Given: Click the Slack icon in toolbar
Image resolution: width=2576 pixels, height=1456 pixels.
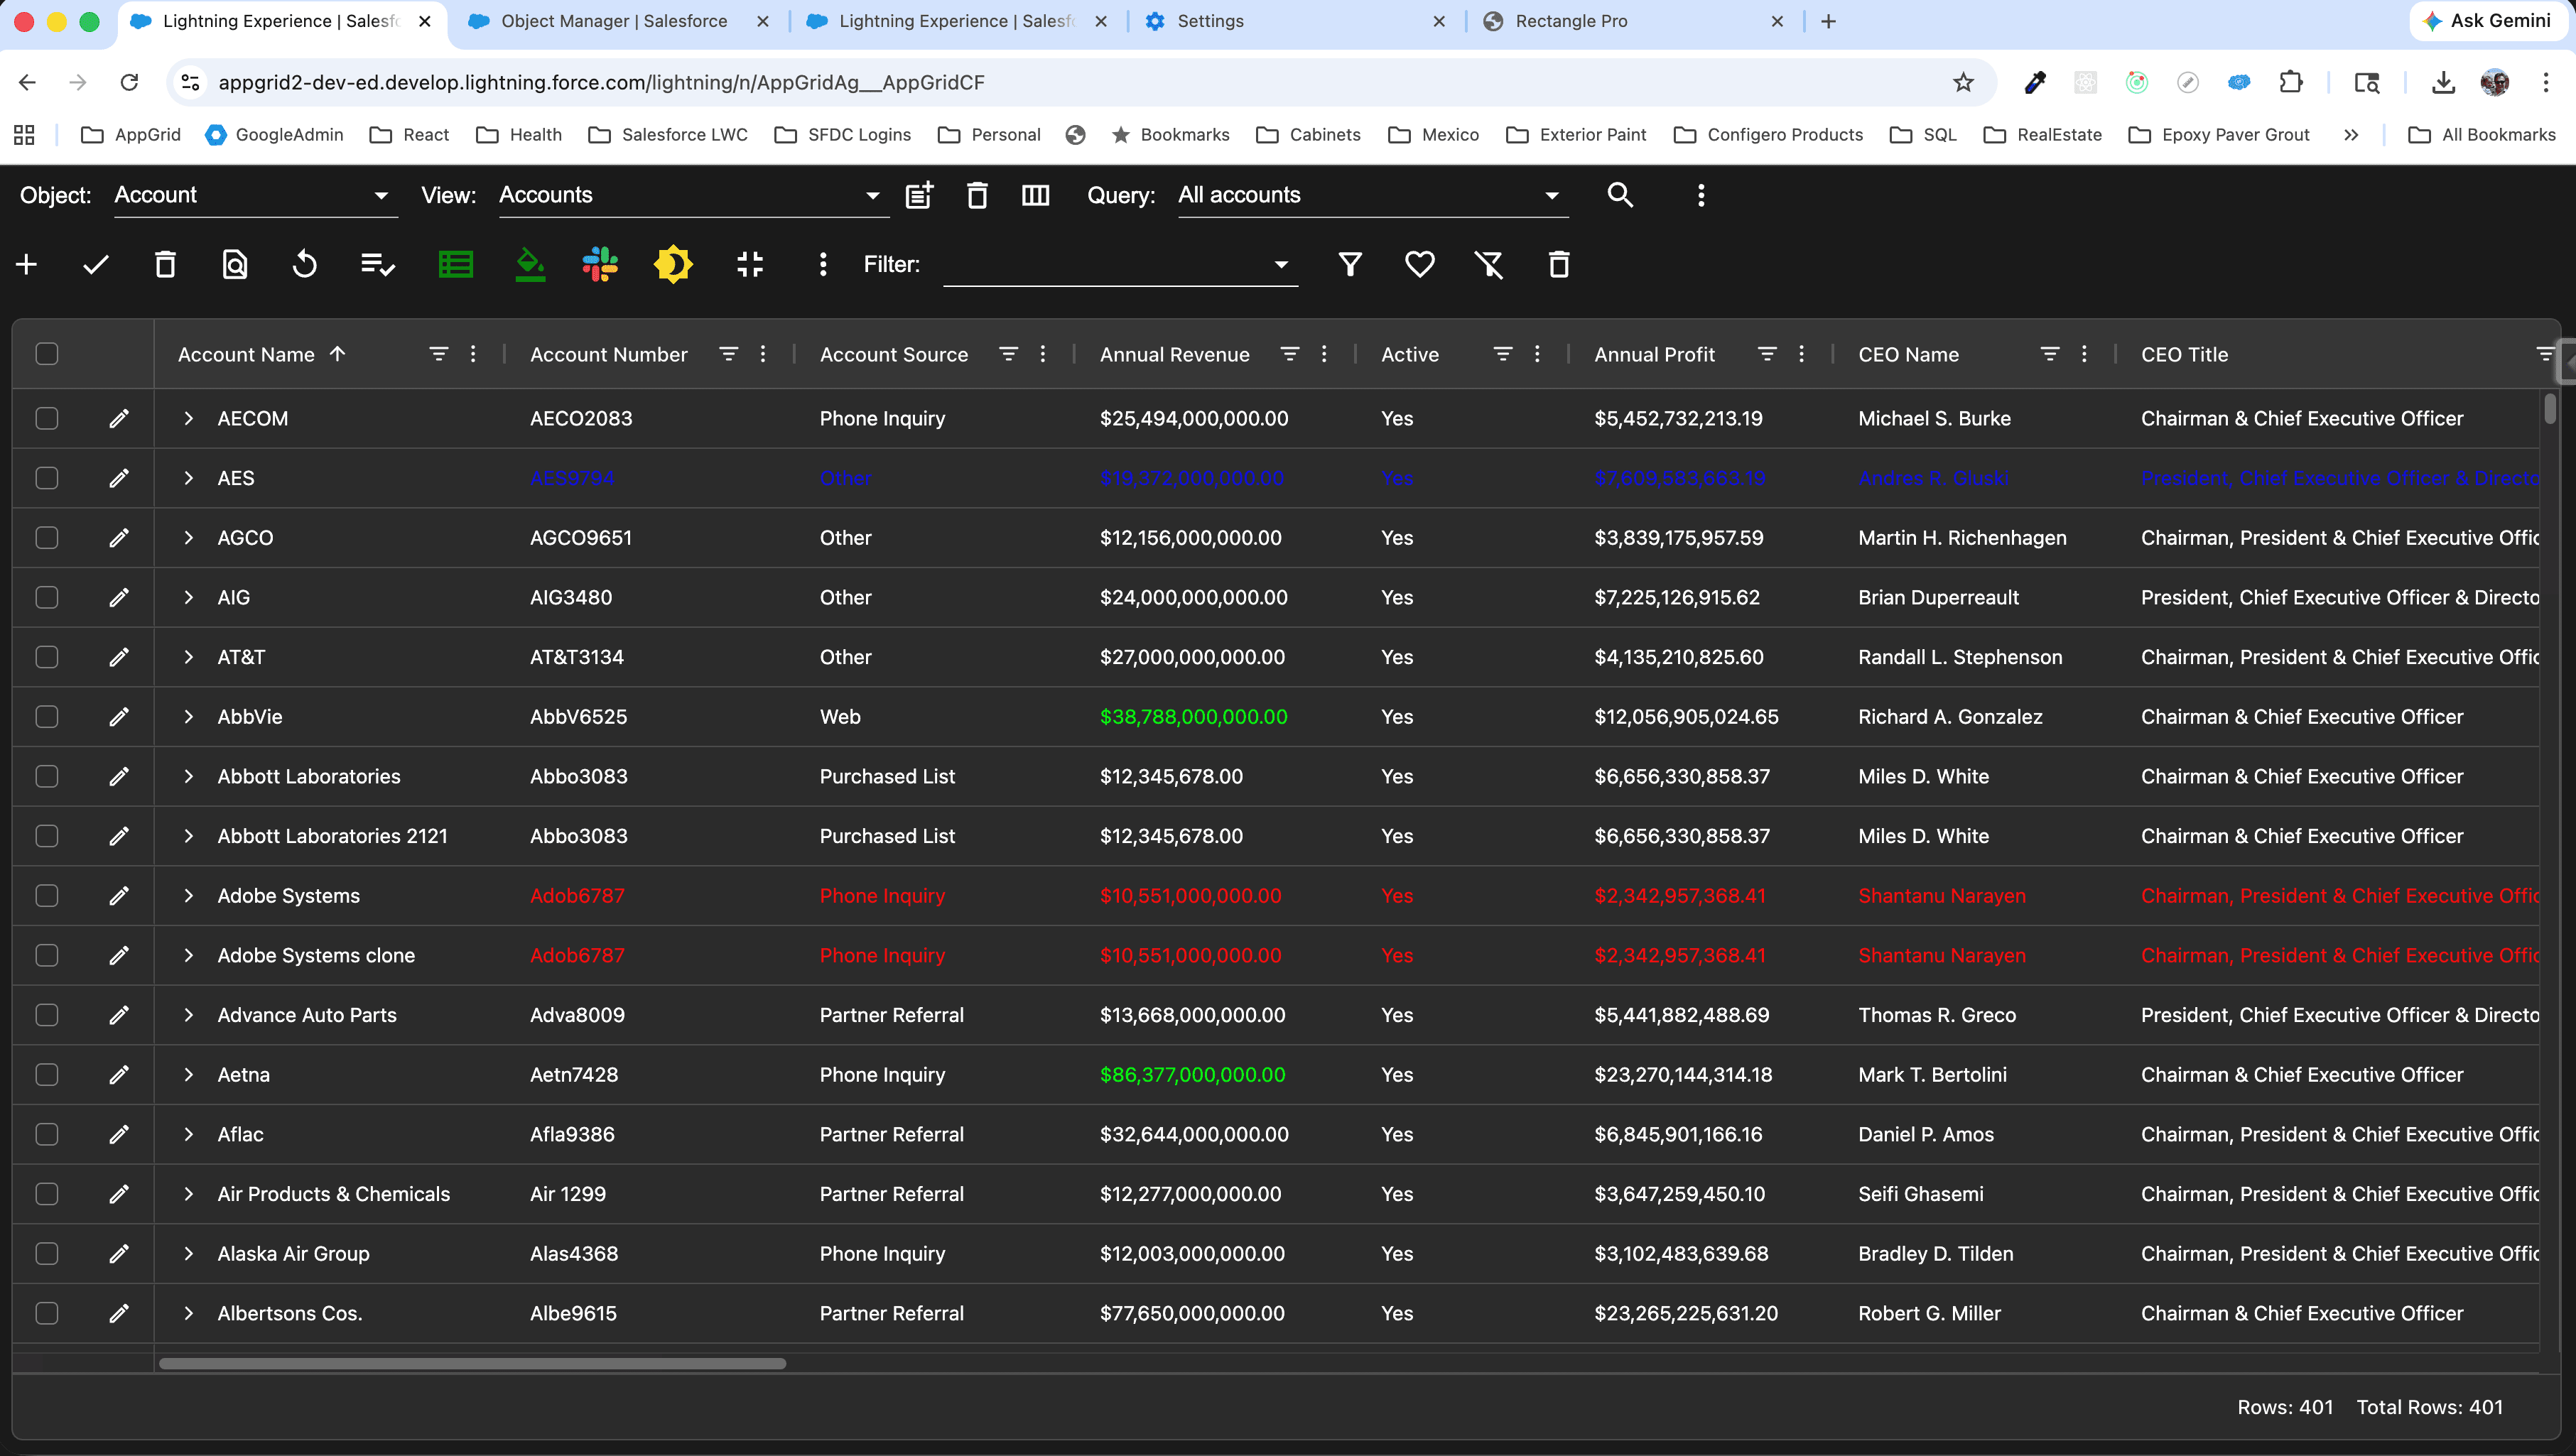Looking at the screenshot, I should (600, 264).
